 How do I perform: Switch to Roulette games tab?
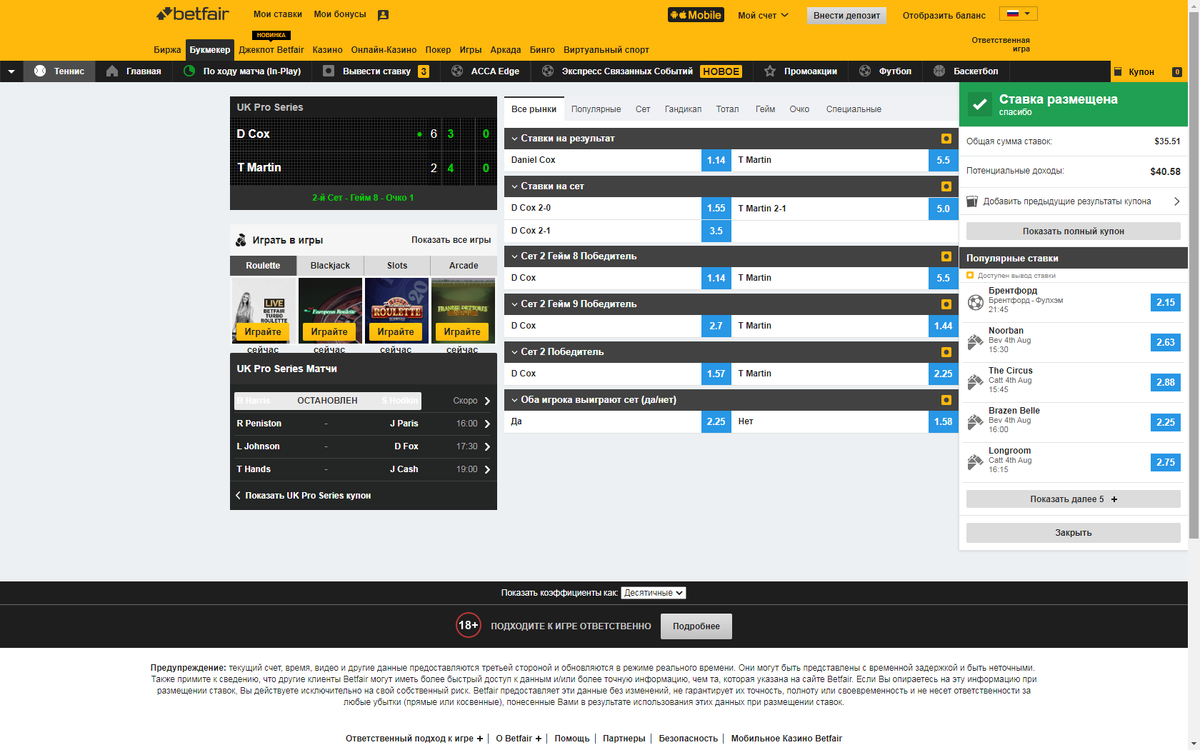point(263,266)
